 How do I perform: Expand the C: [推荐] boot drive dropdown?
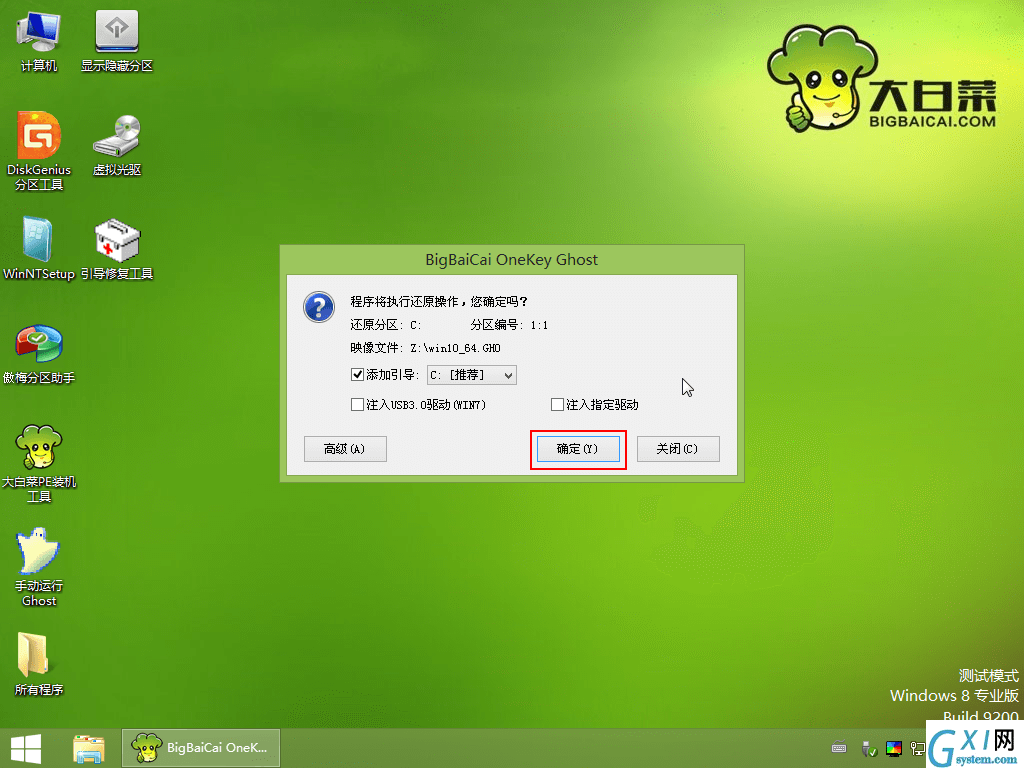pyautogui.click(x=472, y=375)
